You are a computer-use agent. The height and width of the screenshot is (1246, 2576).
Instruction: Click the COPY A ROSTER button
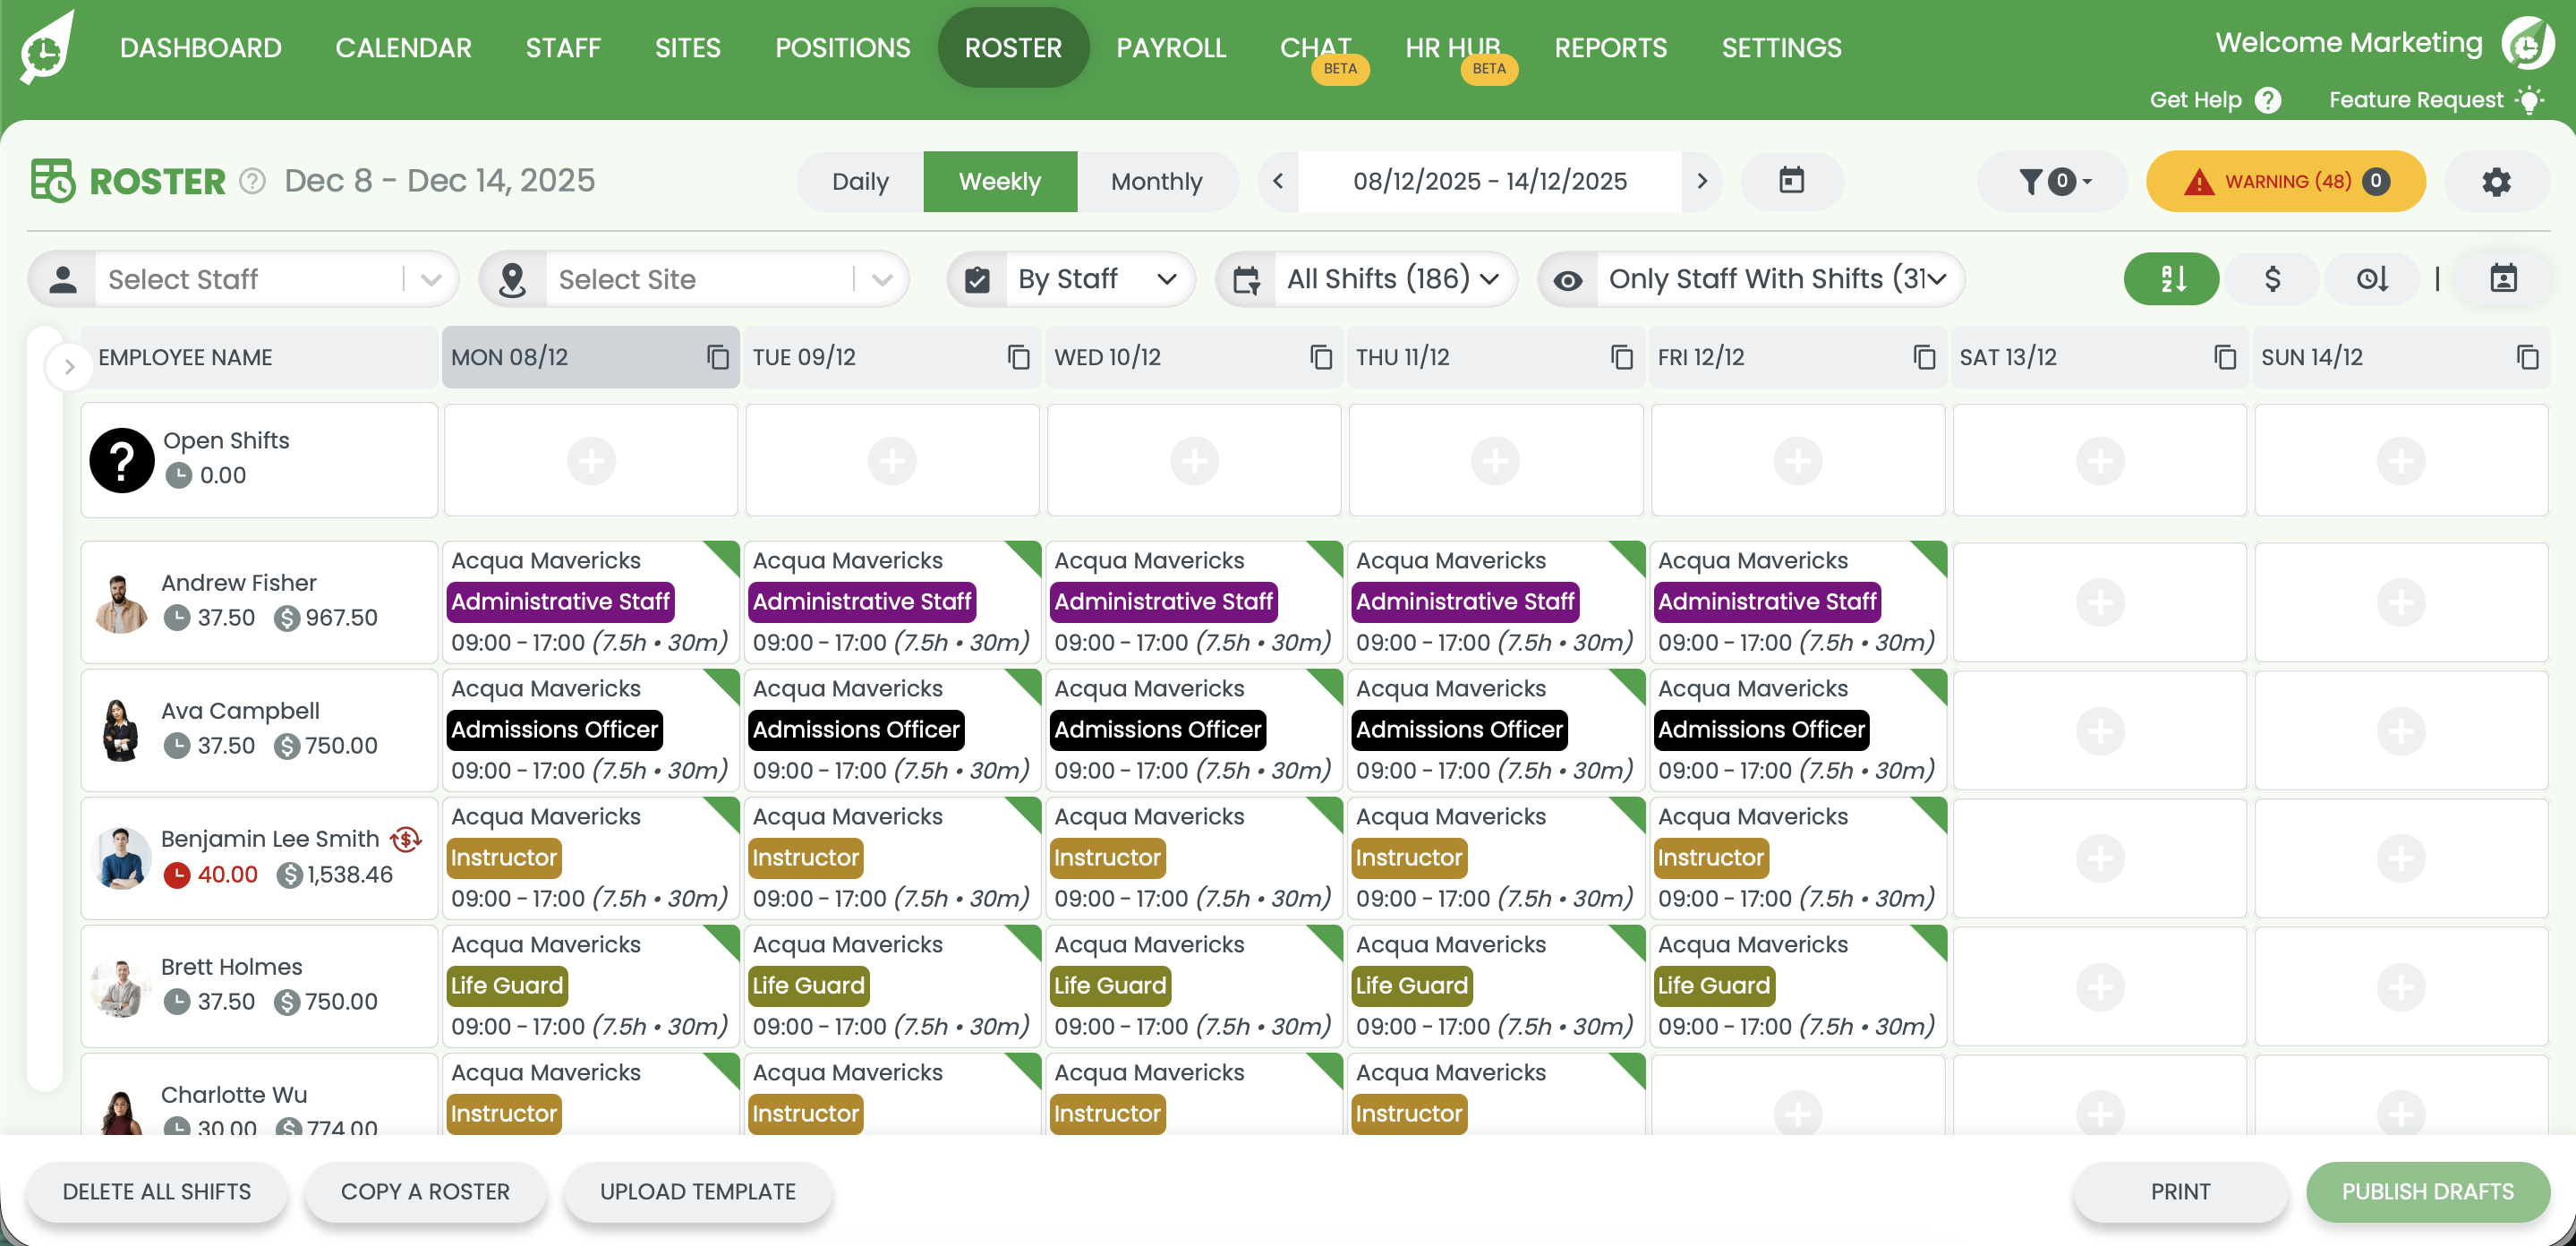425,1191
